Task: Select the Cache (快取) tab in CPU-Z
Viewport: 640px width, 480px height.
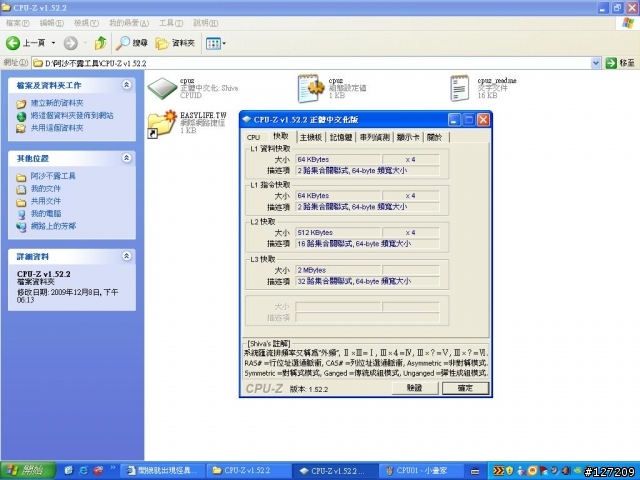Action: pos(281,136)
